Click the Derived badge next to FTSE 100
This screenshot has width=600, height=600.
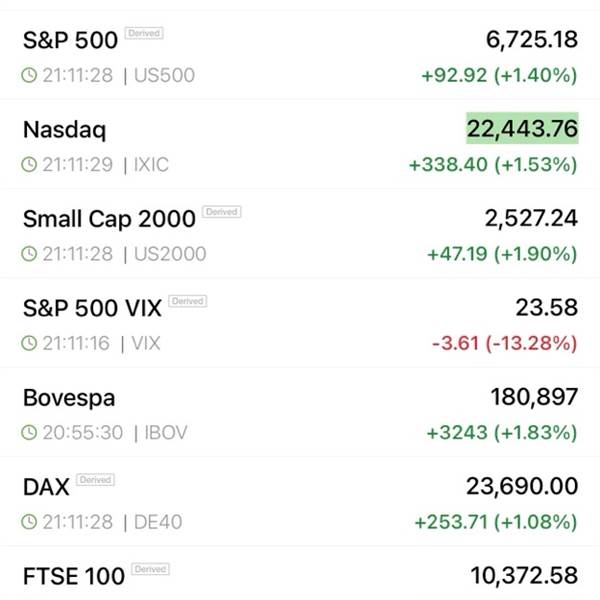tap(151, 569)
